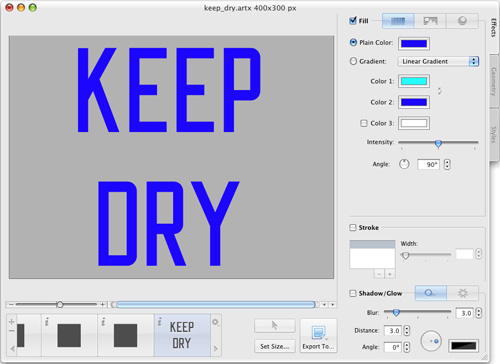Click the horizontal canvas scrollbar thumb

(216, 305)
